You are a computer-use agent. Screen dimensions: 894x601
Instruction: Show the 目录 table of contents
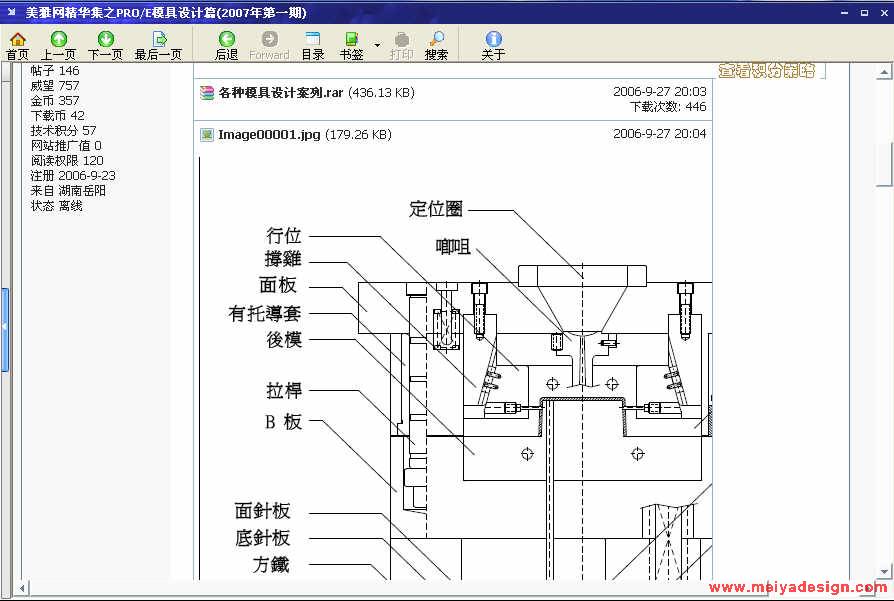pos(313,45)
